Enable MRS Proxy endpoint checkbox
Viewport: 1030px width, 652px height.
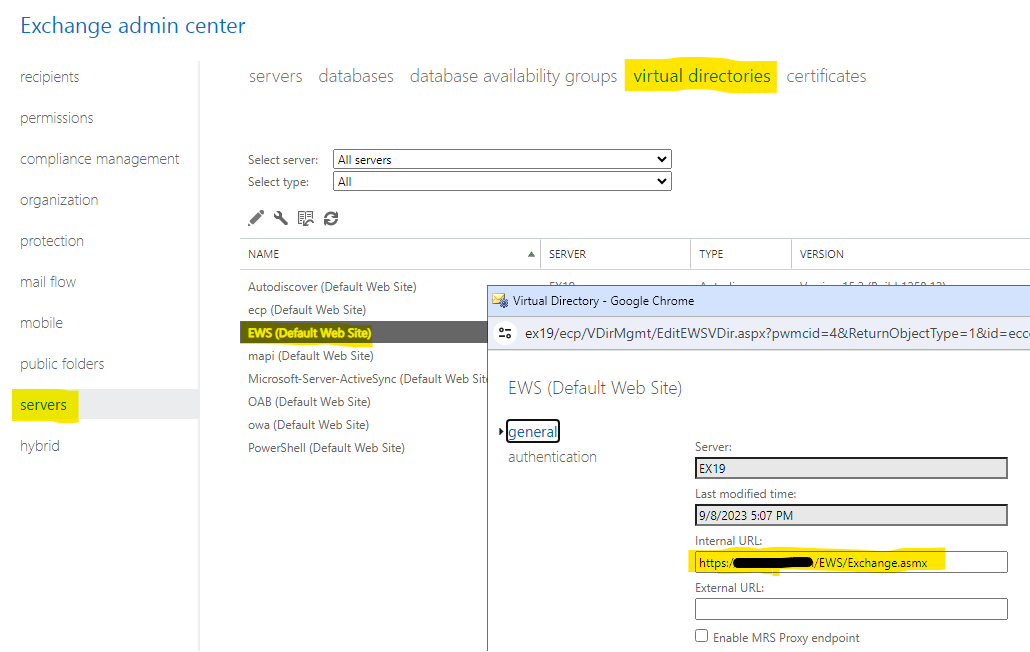[x=702, y=636]
